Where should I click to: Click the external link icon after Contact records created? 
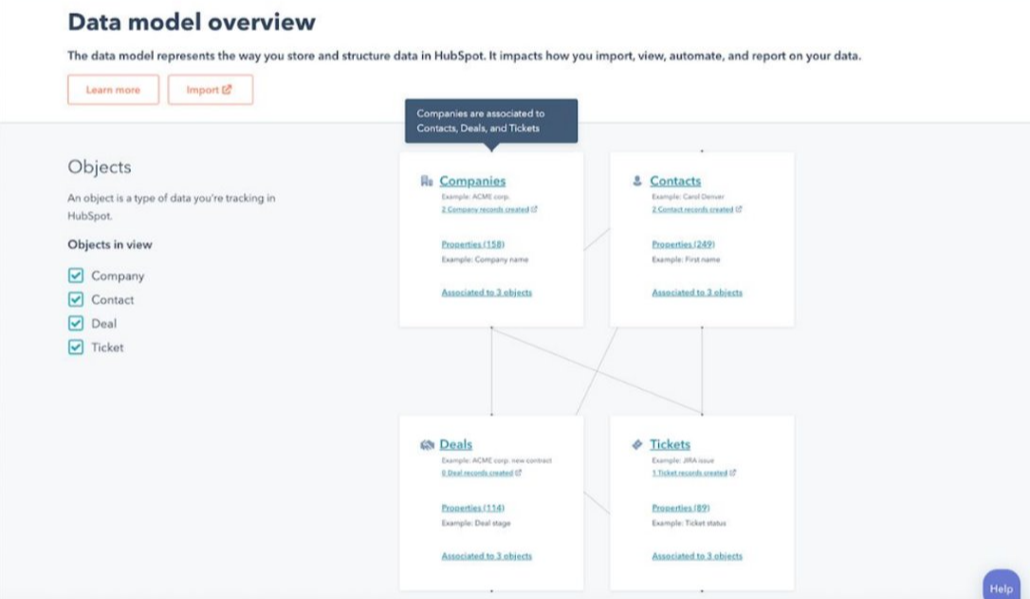(x=738, y=210)
